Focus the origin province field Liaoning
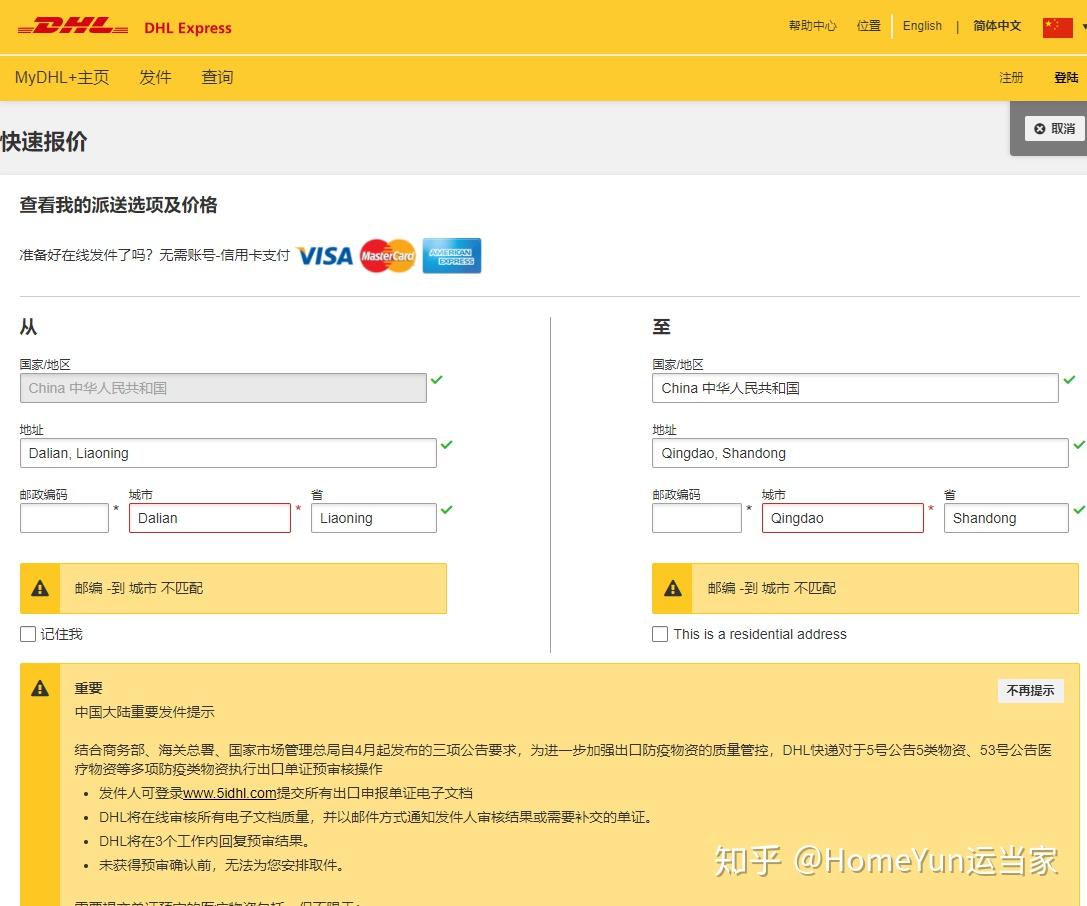 pyautogui.click(x=374, y=518)
